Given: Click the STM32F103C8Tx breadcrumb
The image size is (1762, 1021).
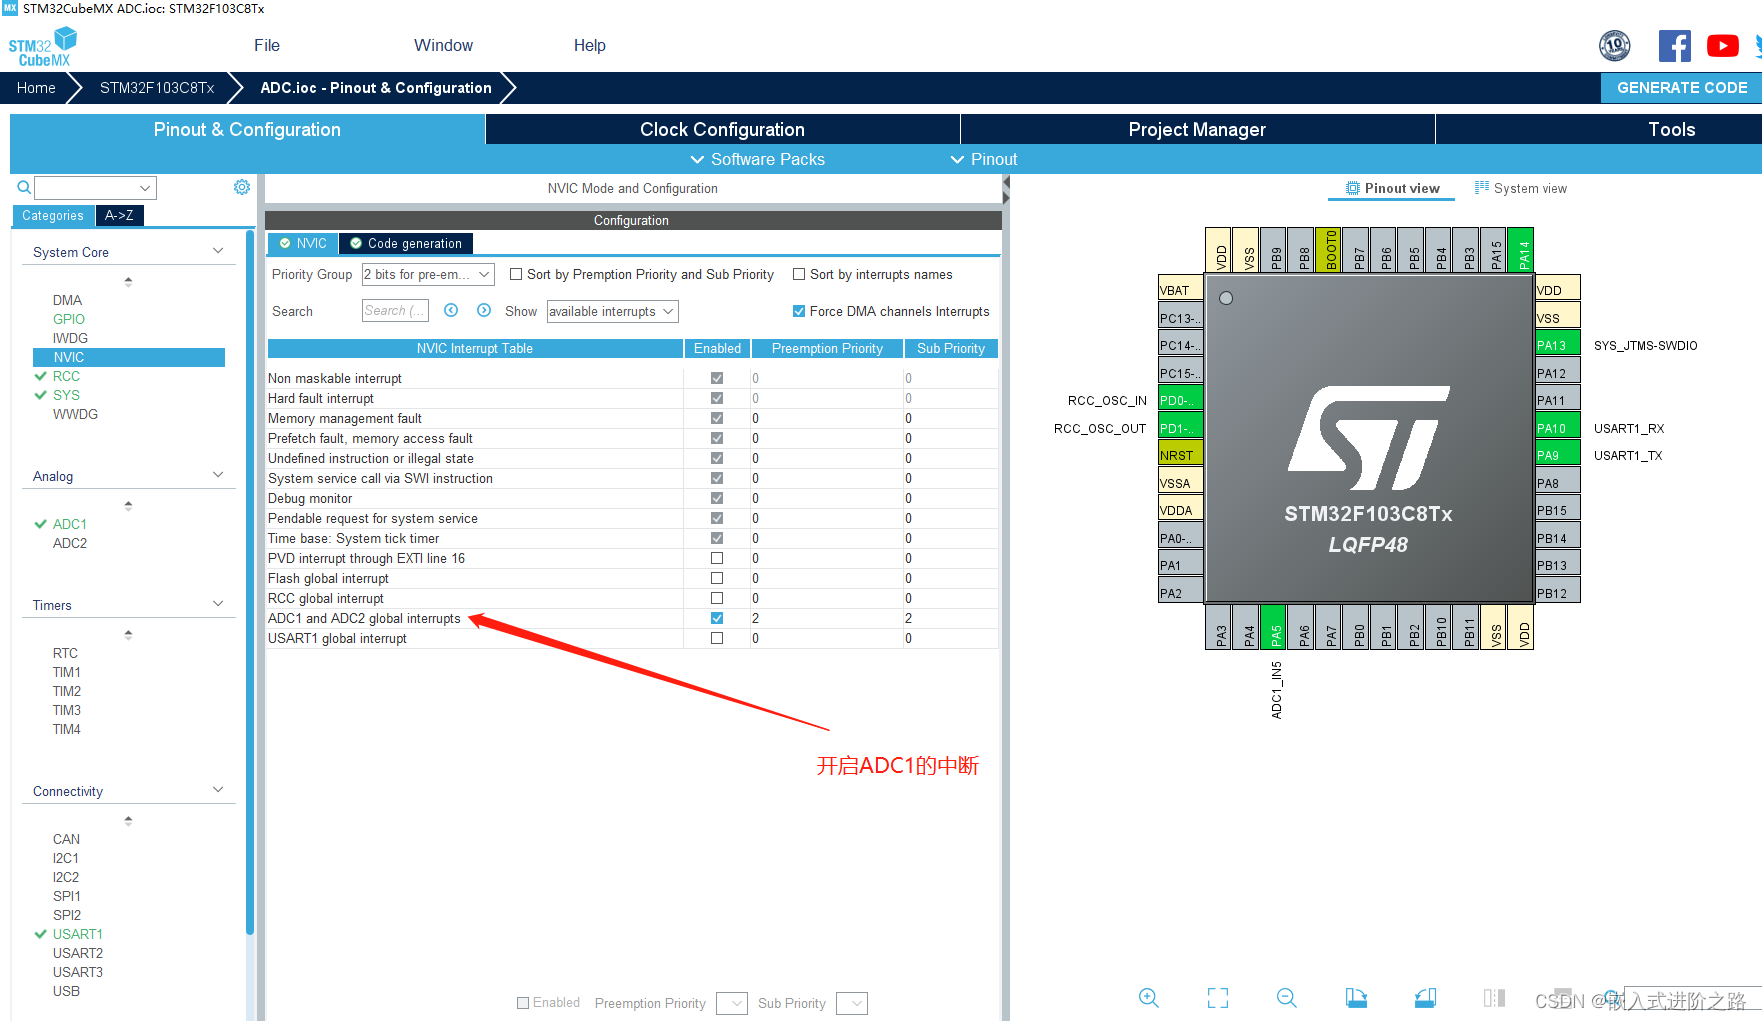Looking at the screenshot, I should point(157,88).
